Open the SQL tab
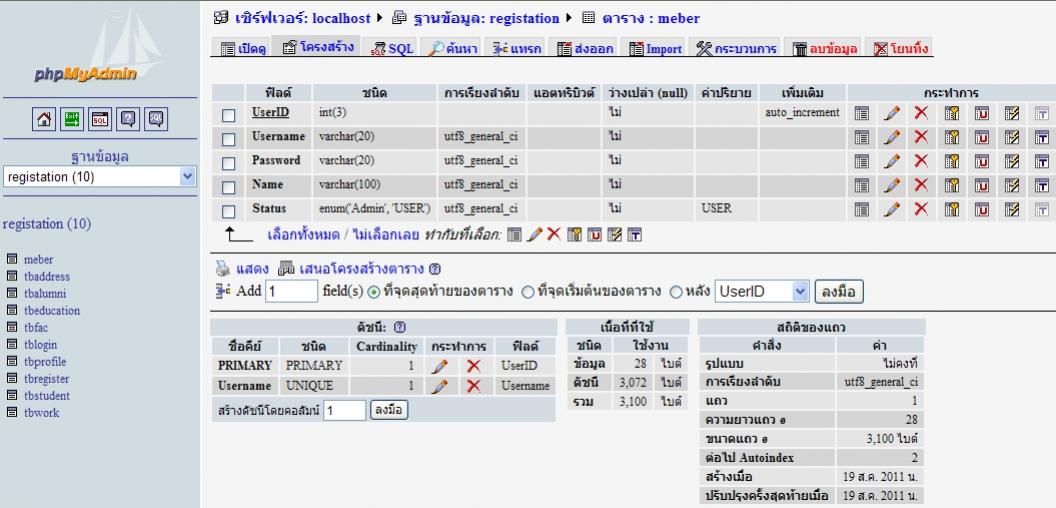The image size is (1056, 508). click(x=391, y=49)
